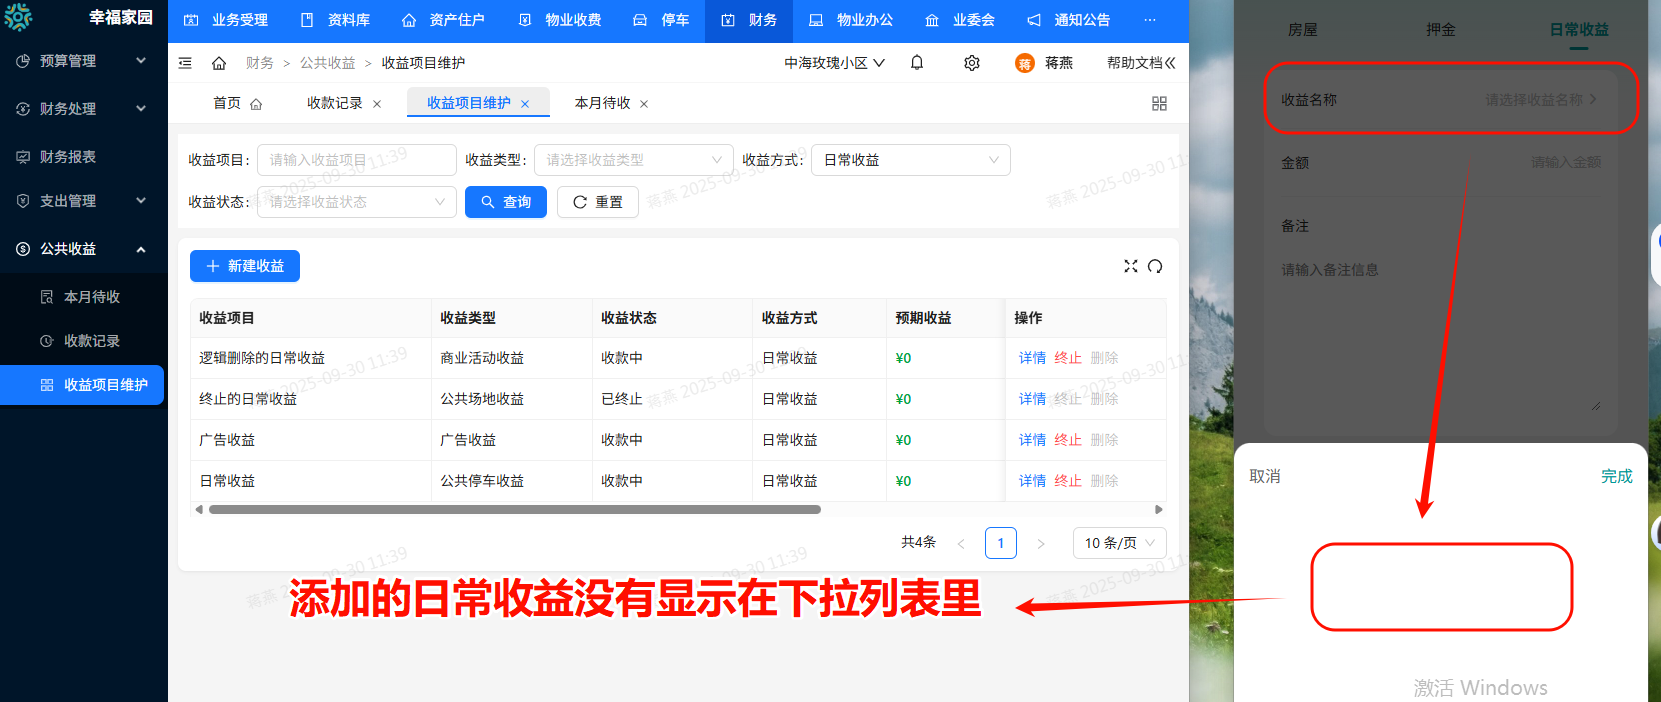Expand the 财务处理 sidebar menu

(82, 109)
